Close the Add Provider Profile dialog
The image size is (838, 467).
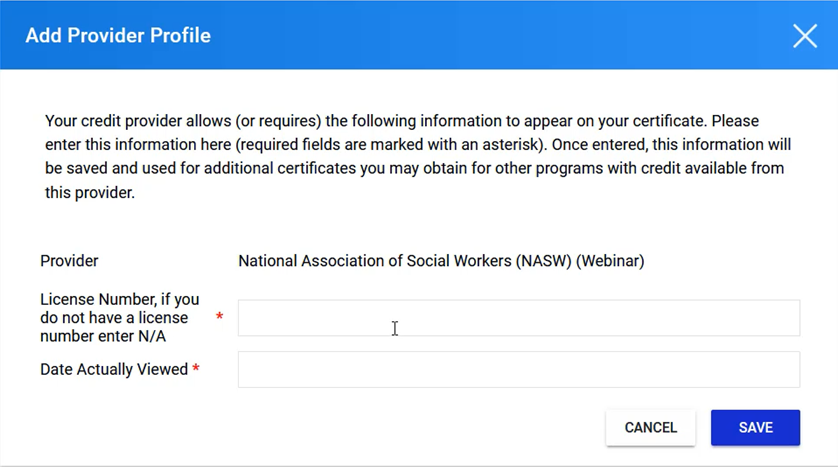click(805, 36)
